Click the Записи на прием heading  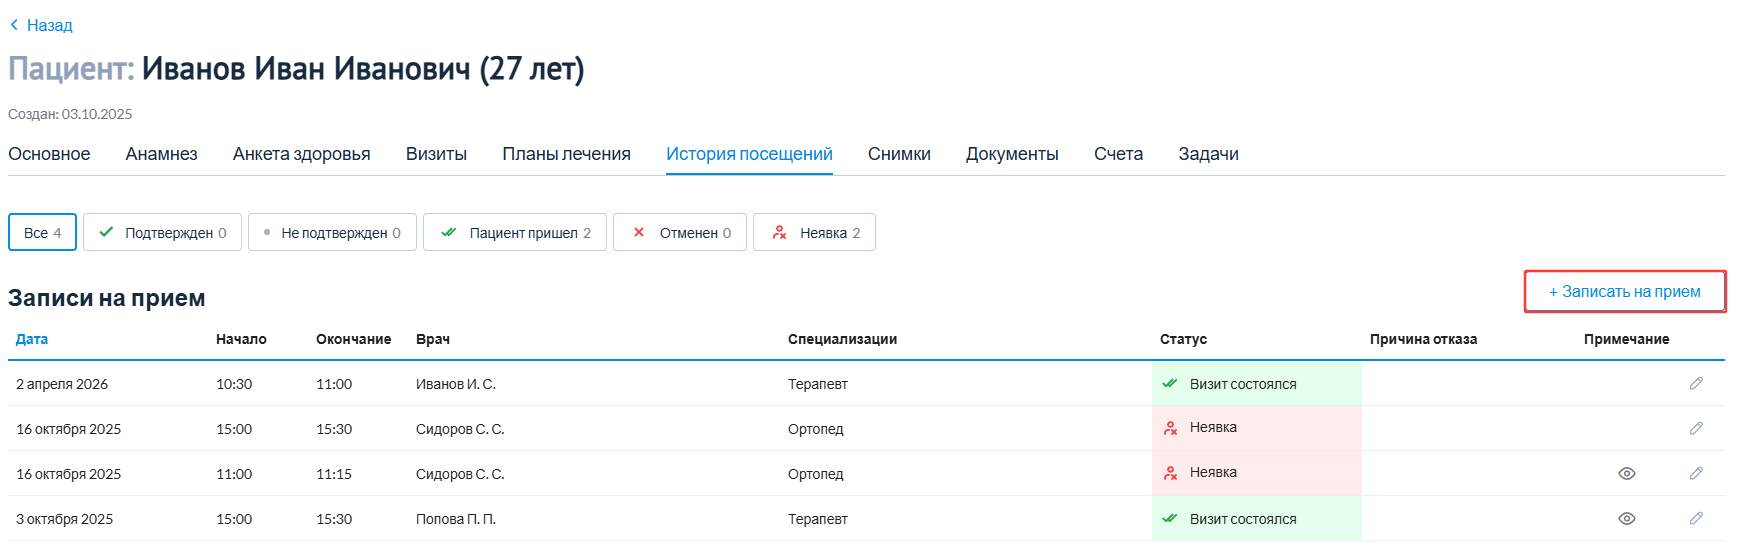pyautogui.click(x=107, y=298)
